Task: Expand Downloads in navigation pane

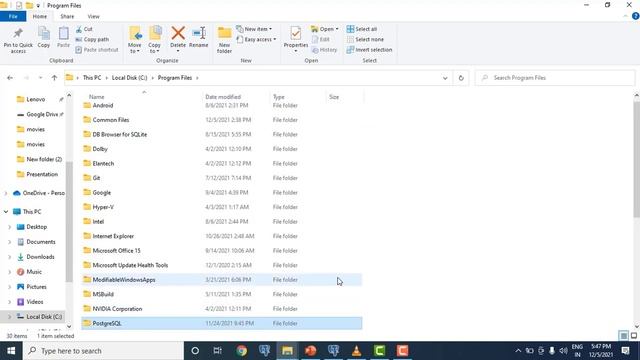Action: (x=9, y=257)
